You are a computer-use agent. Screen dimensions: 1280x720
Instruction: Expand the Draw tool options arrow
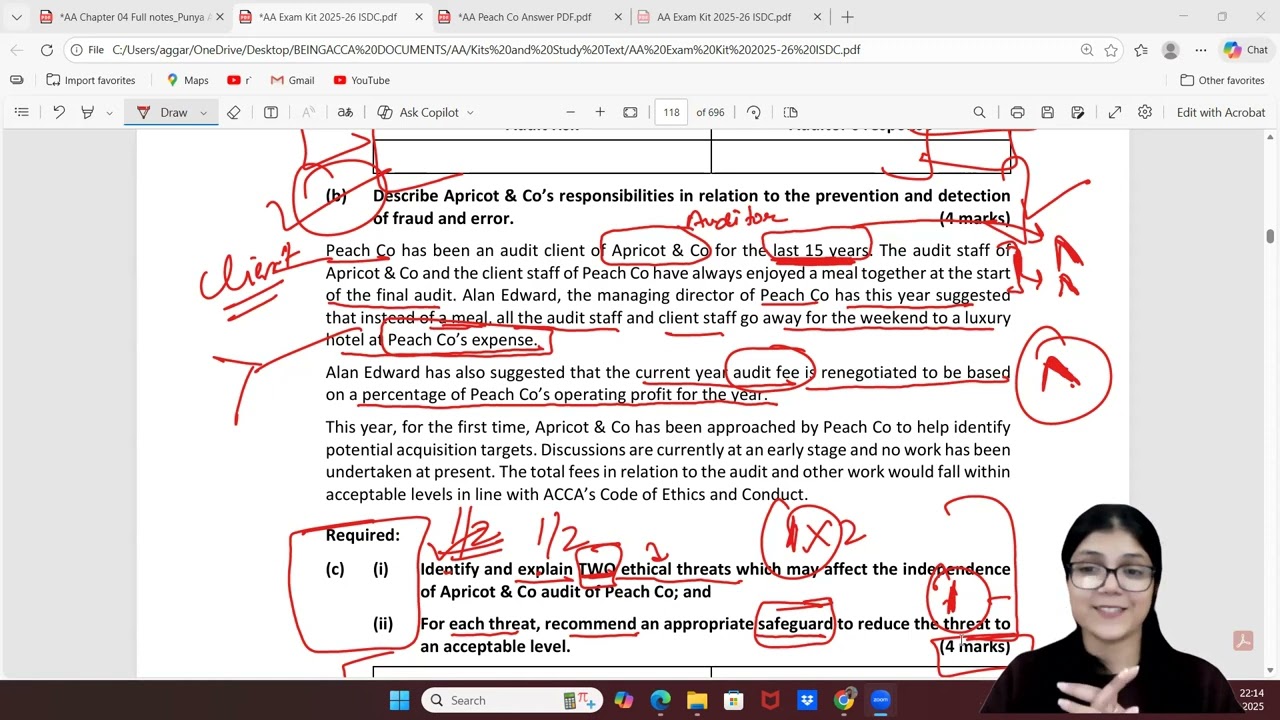tap(203, 112)
